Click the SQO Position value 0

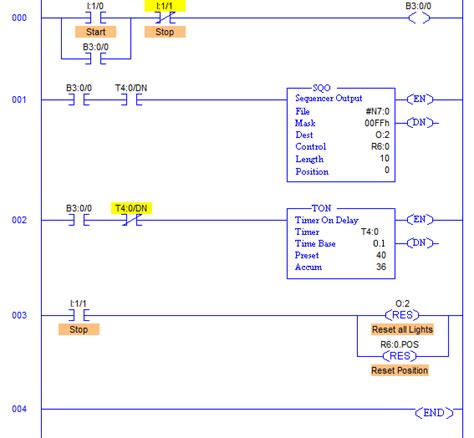(x=387, y=170)
